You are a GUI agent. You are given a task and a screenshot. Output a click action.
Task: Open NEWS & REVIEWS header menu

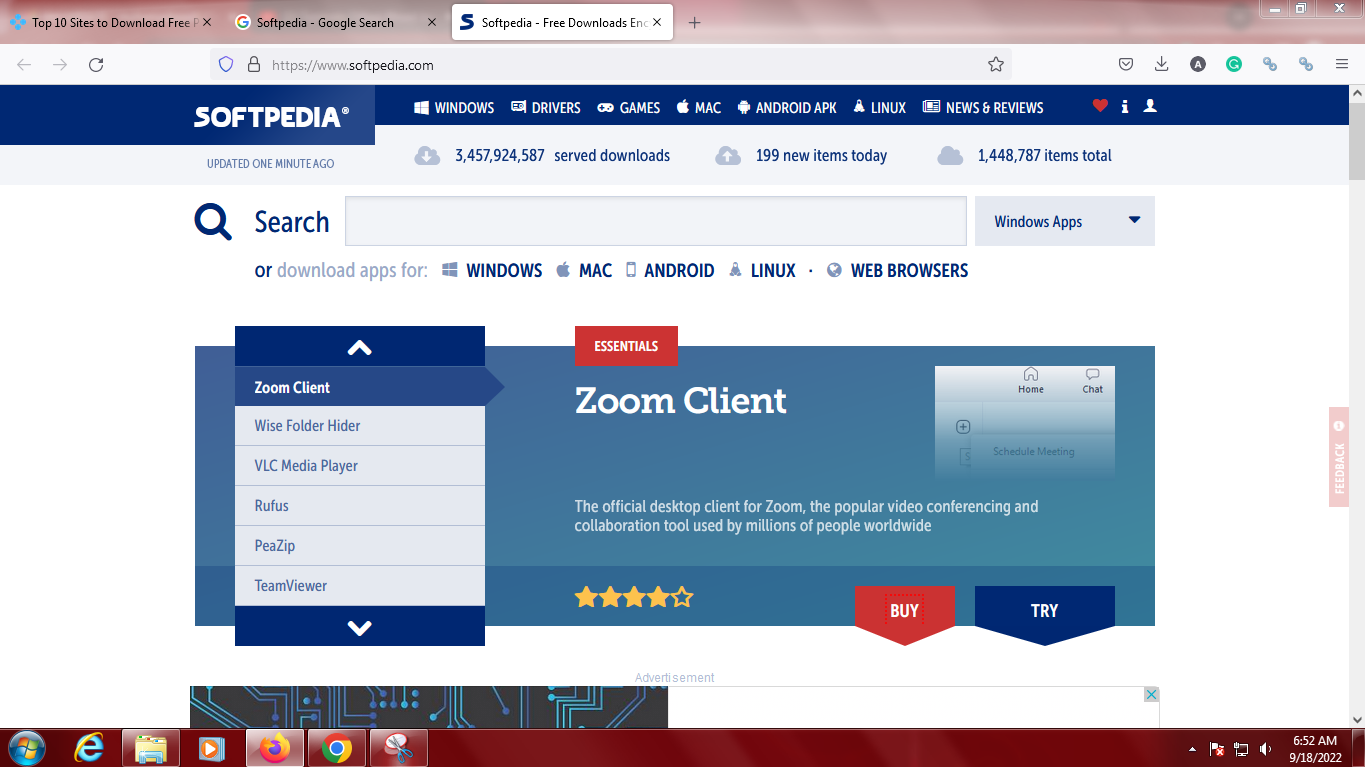pos(983,107)
